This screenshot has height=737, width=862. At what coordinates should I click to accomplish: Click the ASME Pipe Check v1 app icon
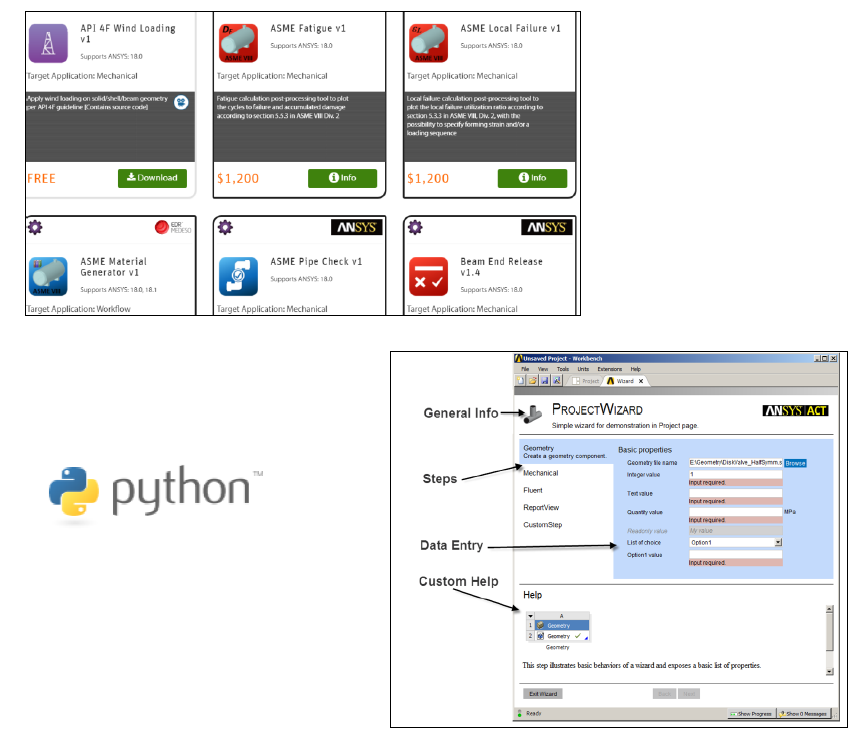pyautogui.click(x=239, y=276)
